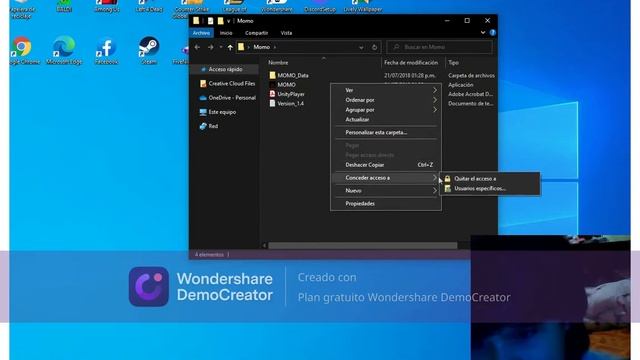Launch Steam from the desktop
This screenshot has height=360, width=640.
tap(149, 51)
